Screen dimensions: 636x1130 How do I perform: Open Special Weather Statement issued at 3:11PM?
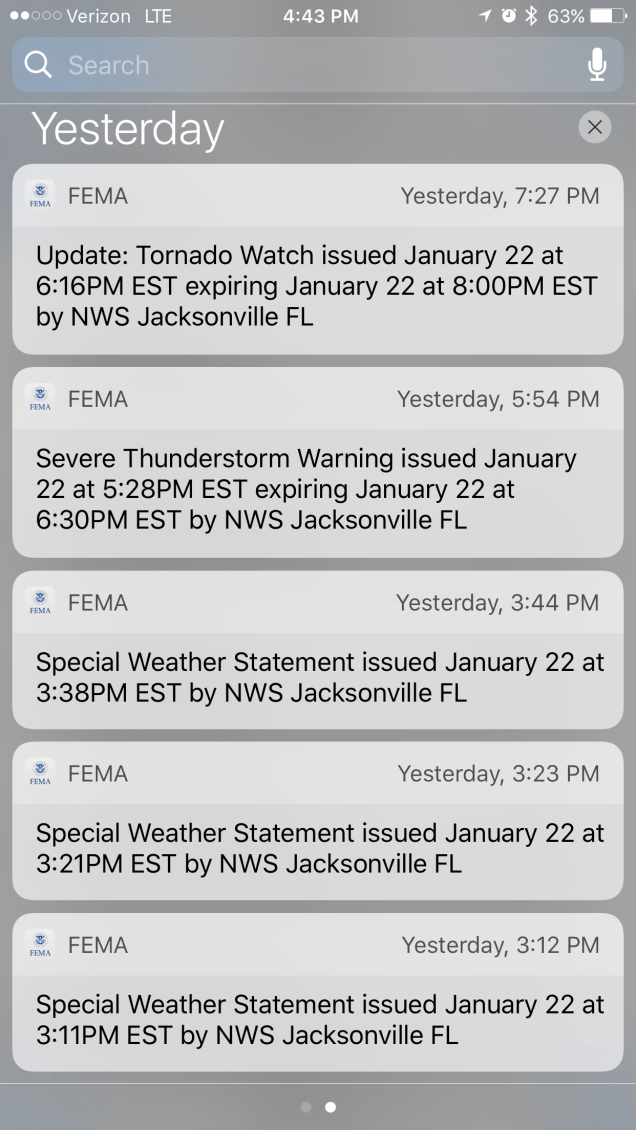(x=317, y=1020)
